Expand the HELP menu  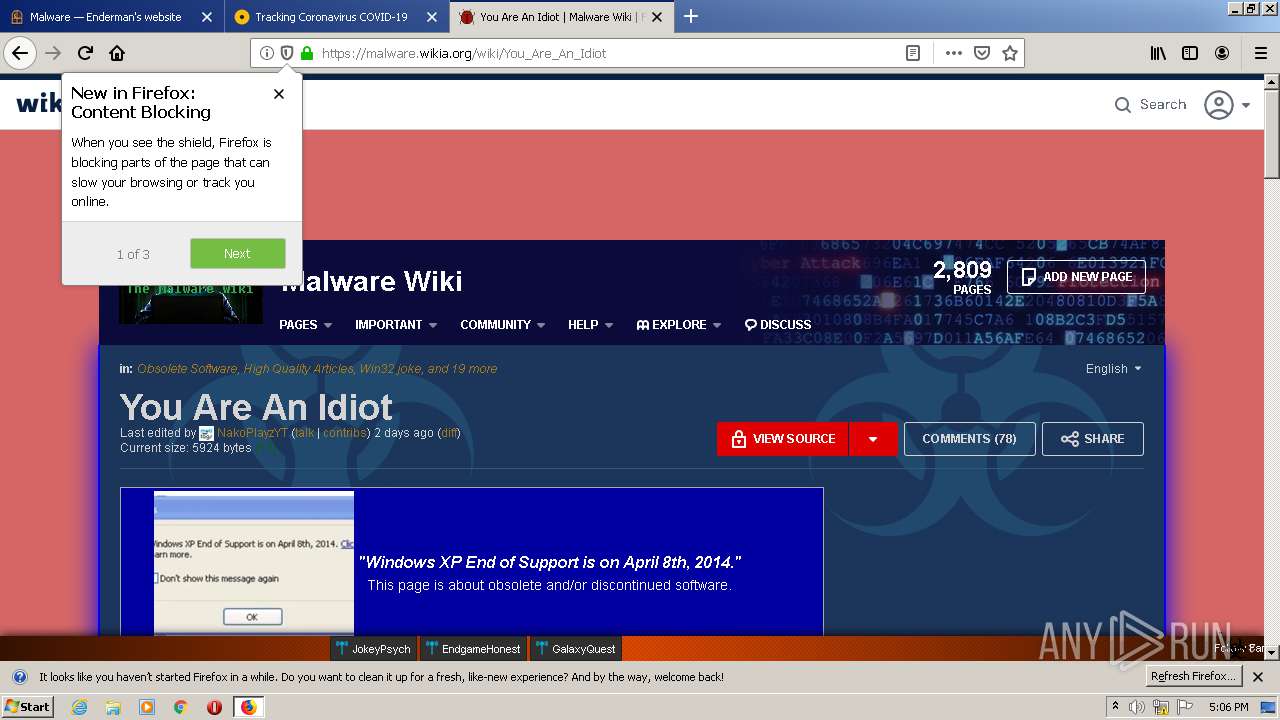(591, 325)
